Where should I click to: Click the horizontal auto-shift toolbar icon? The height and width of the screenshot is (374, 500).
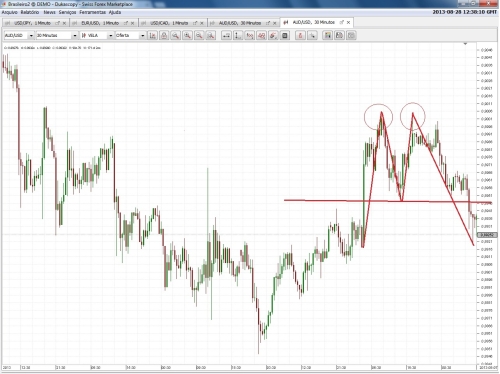pos(226,35)
